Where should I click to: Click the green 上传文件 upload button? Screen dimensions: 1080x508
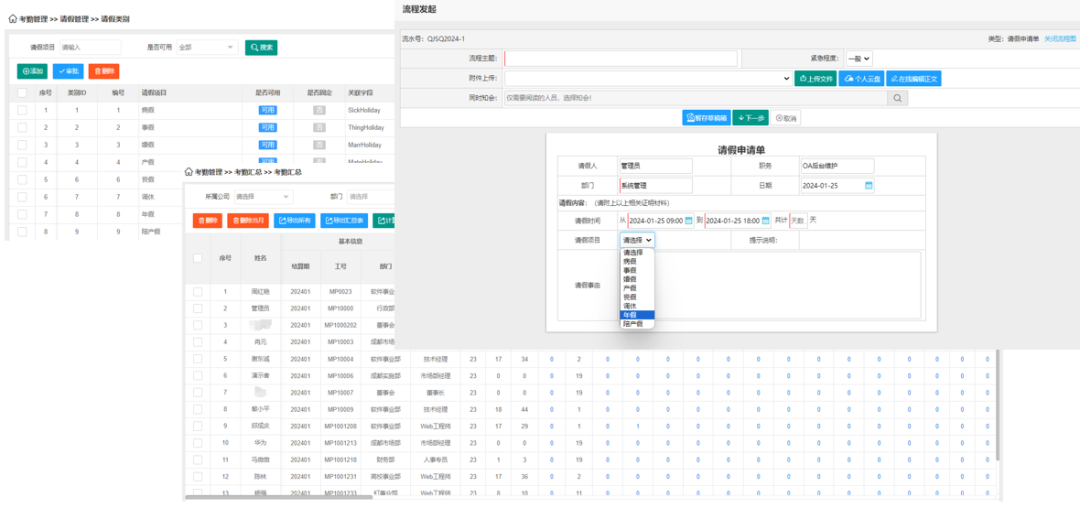(x=815, y=78)
